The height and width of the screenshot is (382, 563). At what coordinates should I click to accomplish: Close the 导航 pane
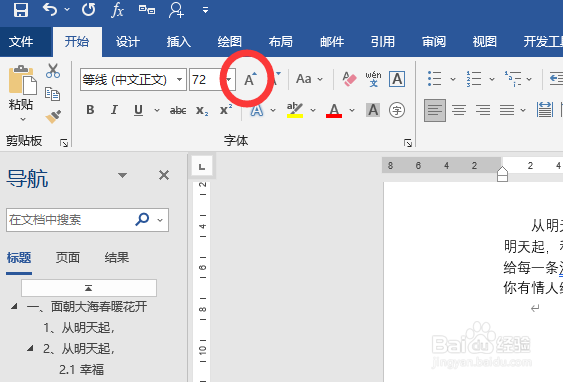tap(164, 175)
